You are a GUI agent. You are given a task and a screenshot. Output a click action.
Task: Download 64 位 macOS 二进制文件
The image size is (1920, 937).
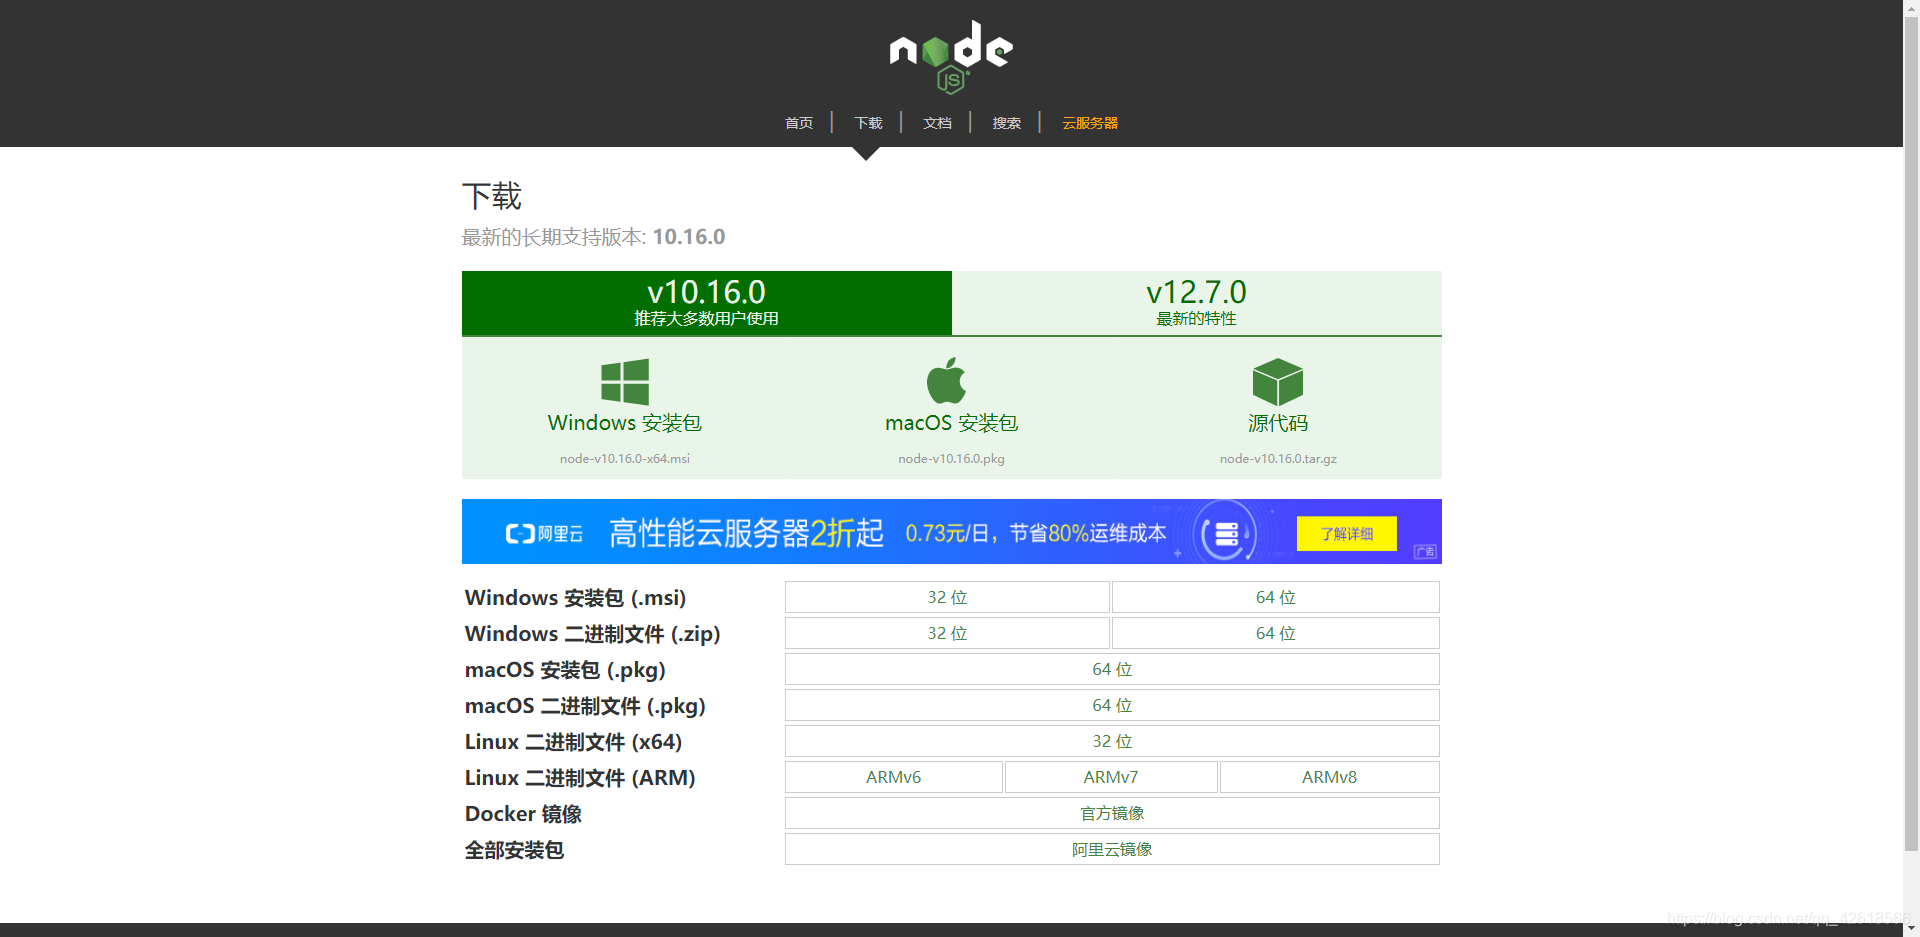tap(1112, 705)
